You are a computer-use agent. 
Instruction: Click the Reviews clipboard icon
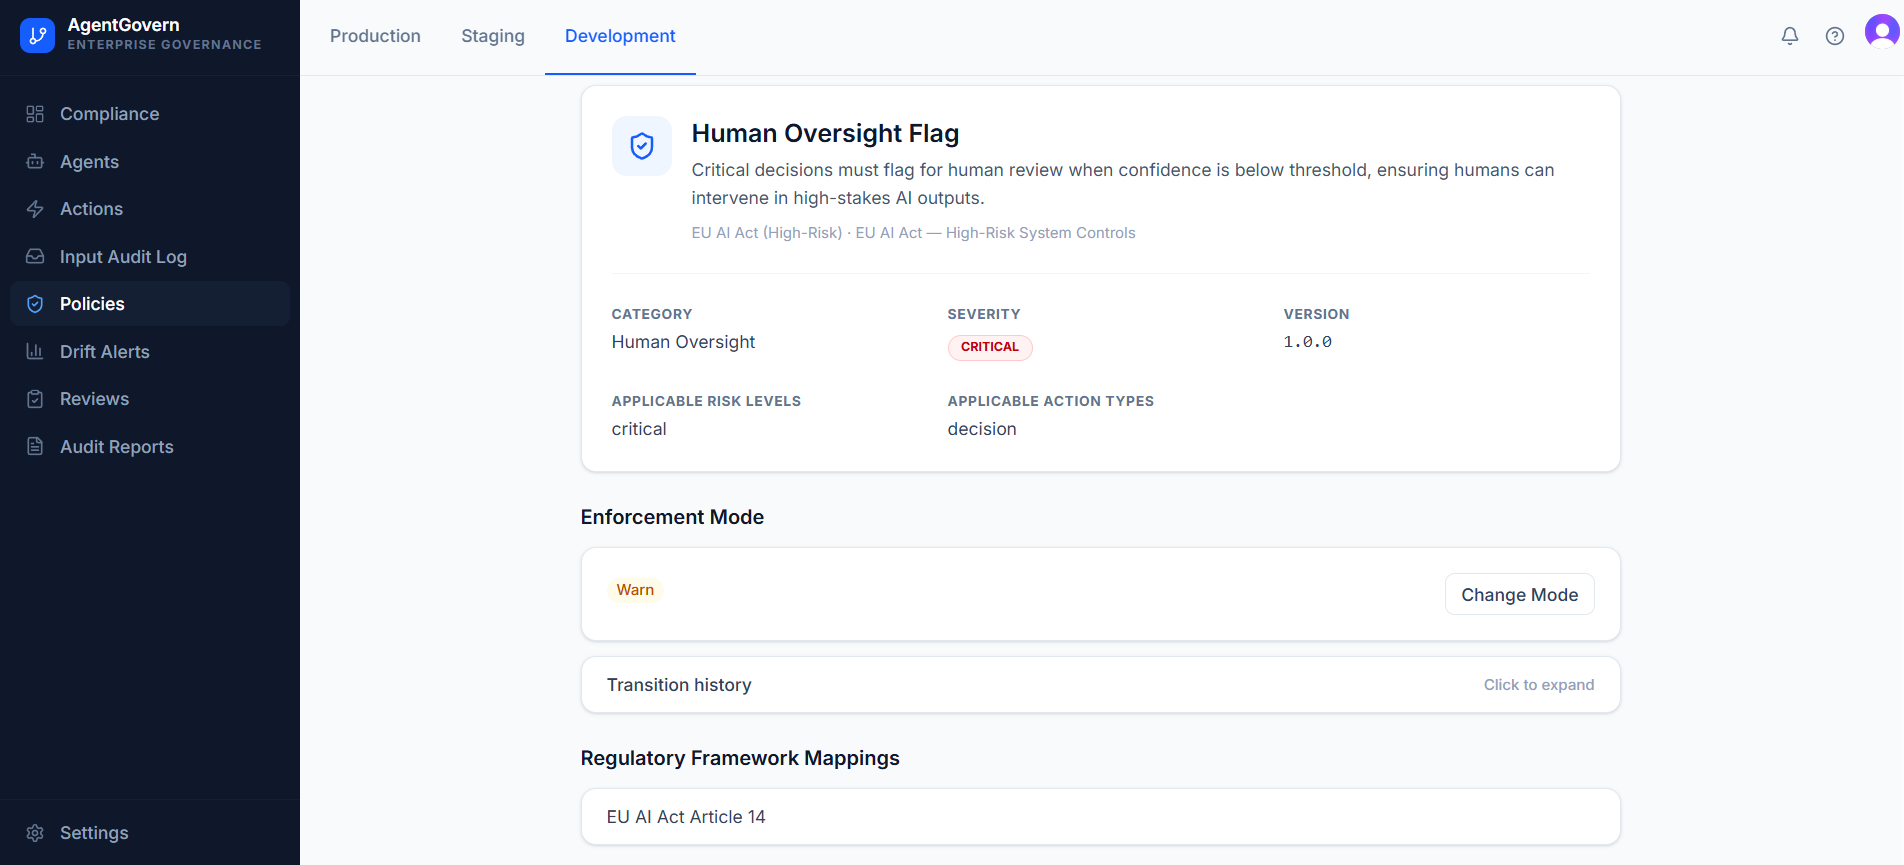(x=35, y=399)
